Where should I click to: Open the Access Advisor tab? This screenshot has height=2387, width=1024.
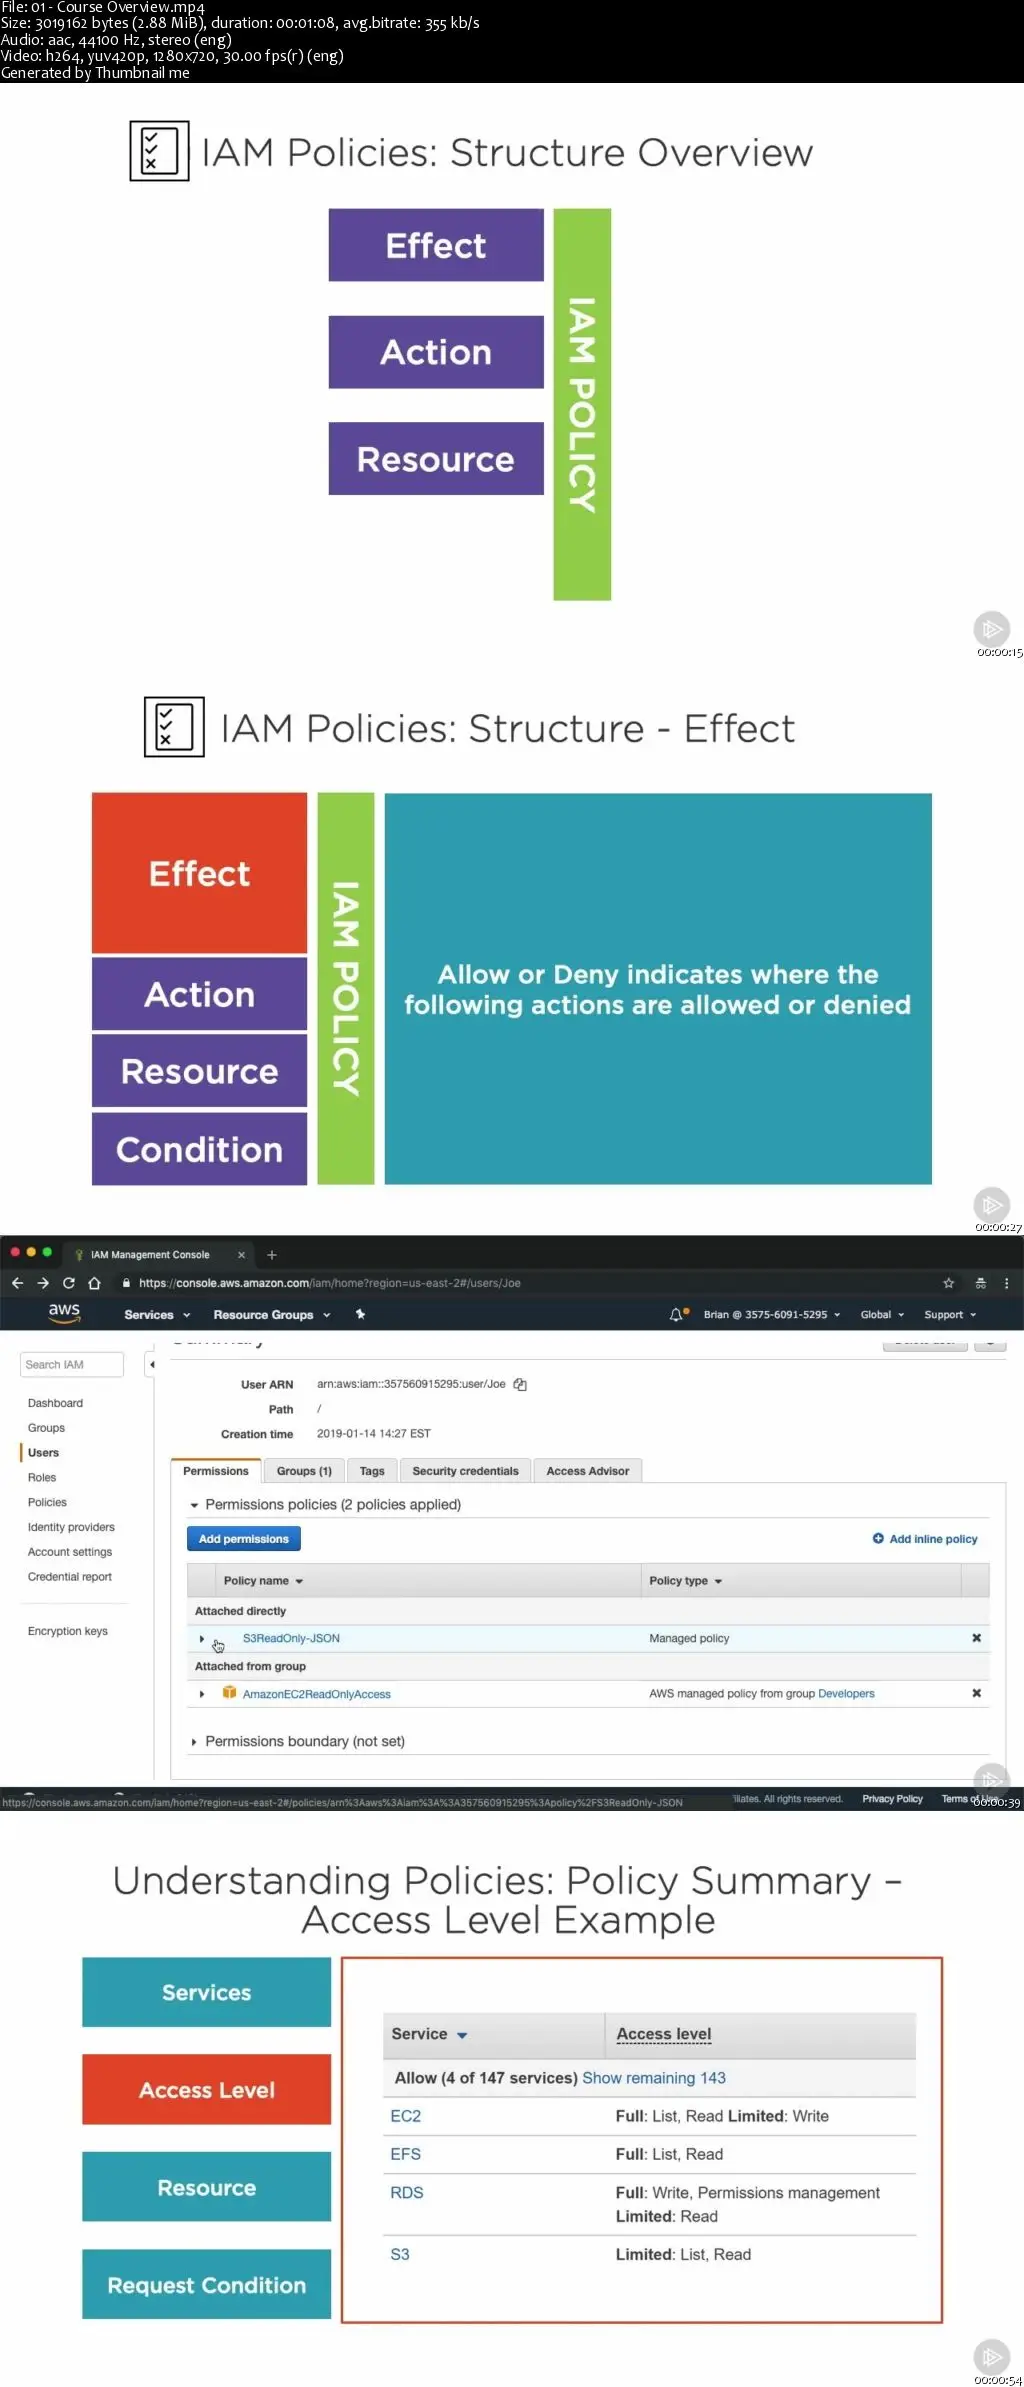pyautogui.click(x=588, y=1471)
